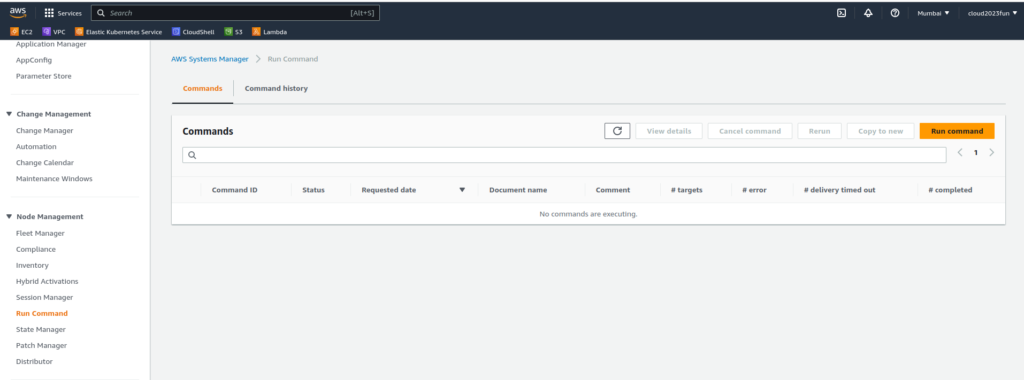Open Distributor in sidebar
The height and width of the screenshot is (380, 1024).
click(x=35, y=361)
